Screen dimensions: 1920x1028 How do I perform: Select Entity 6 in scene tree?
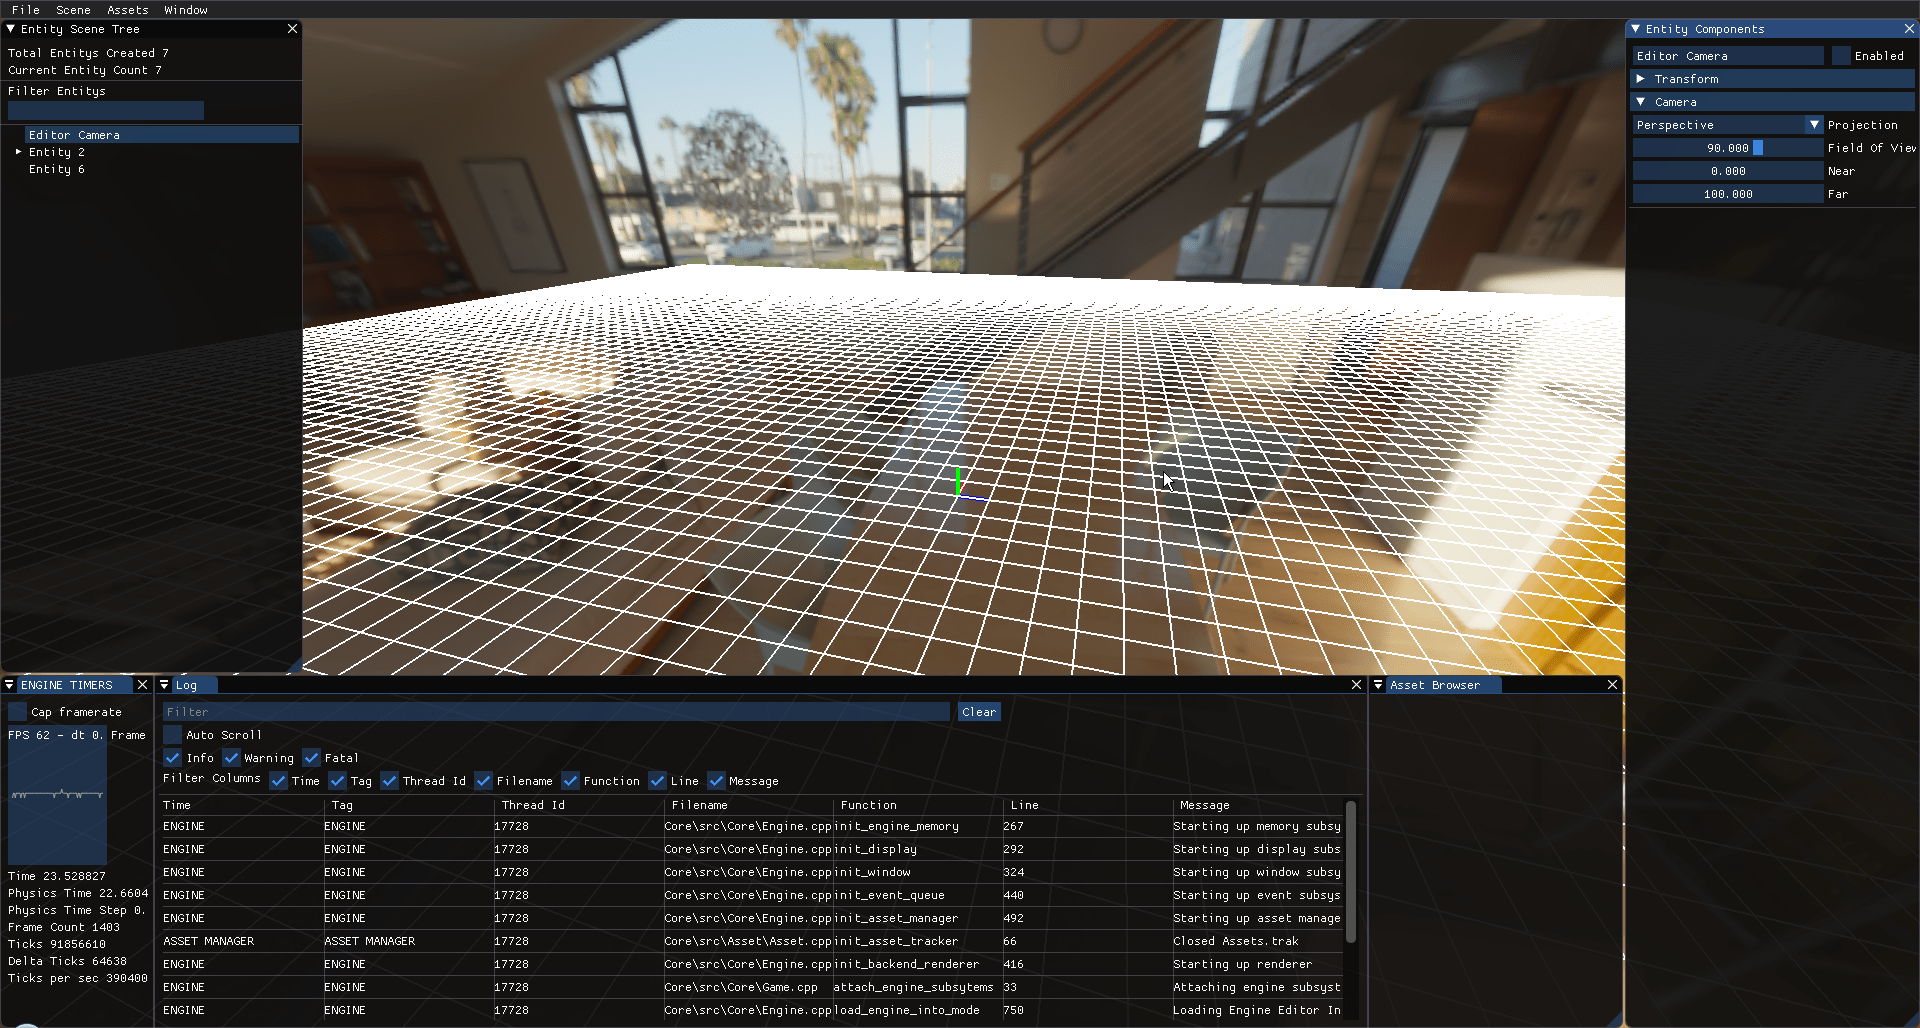click(57, 170)
